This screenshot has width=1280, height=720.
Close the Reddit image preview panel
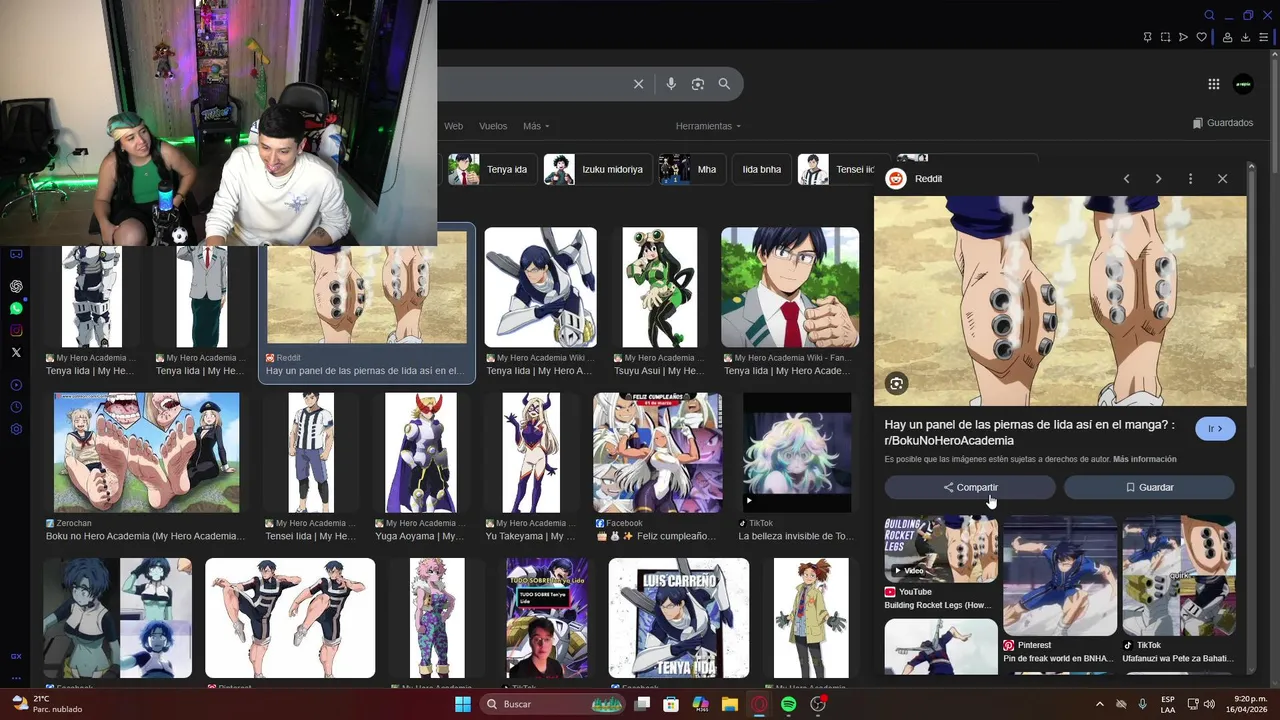1222,179
